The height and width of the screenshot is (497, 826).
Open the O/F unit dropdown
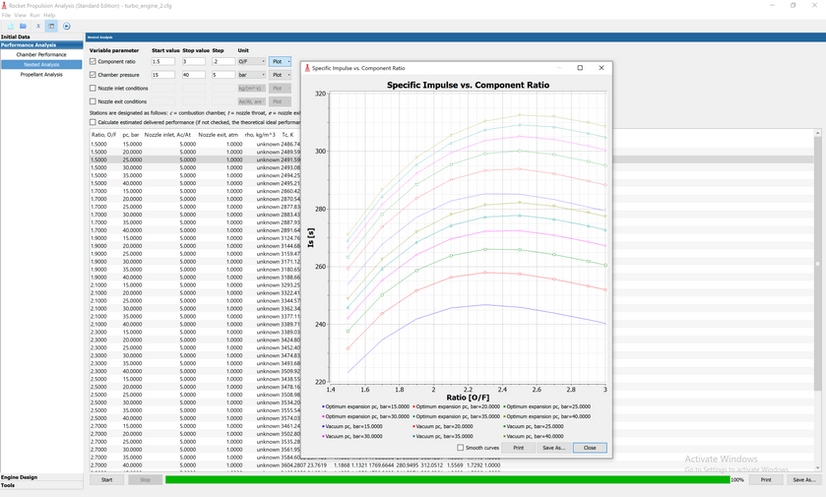coord(250,61)
